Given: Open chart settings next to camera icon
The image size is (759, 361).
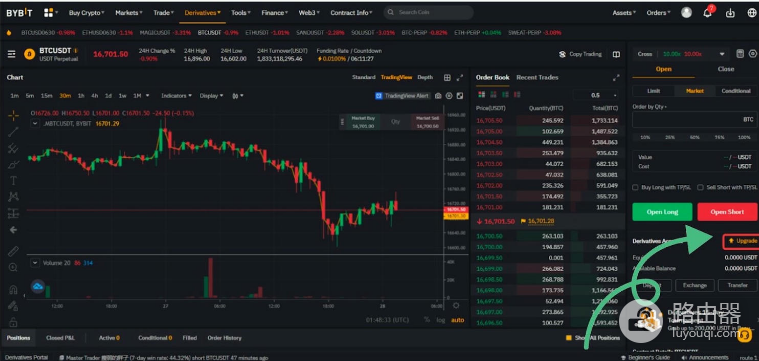Looking at the screenshot, I should (x=449, y=96).
